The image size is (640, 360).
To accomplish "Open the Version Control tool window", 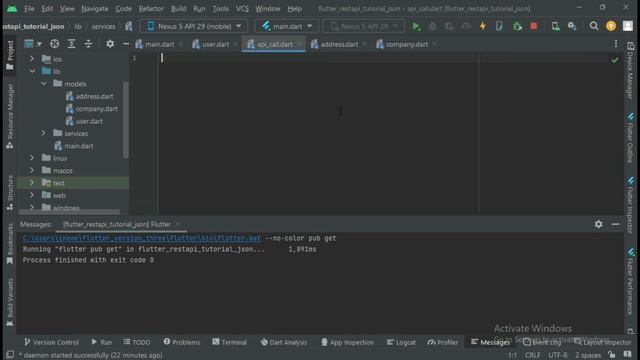I will [51, 342].
